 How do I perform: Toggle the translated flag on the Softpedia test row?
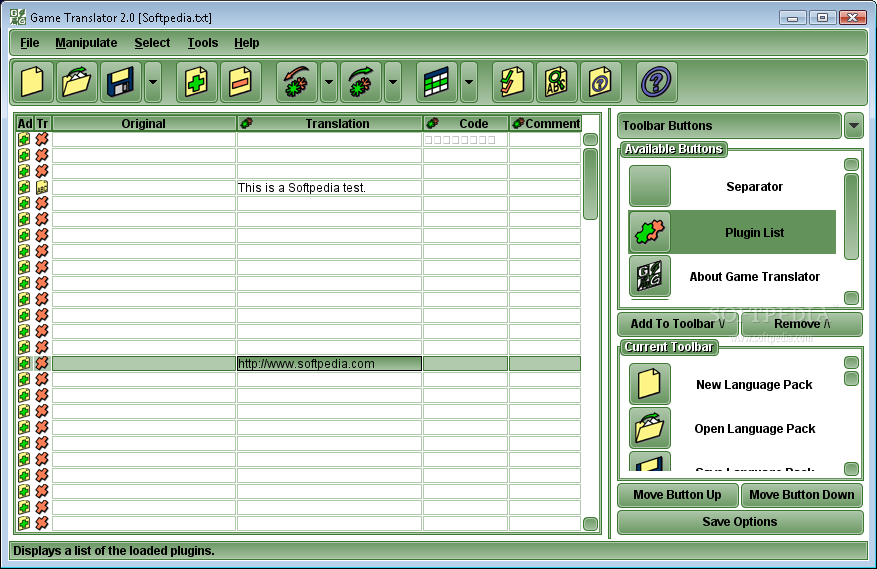coord(42,187)
